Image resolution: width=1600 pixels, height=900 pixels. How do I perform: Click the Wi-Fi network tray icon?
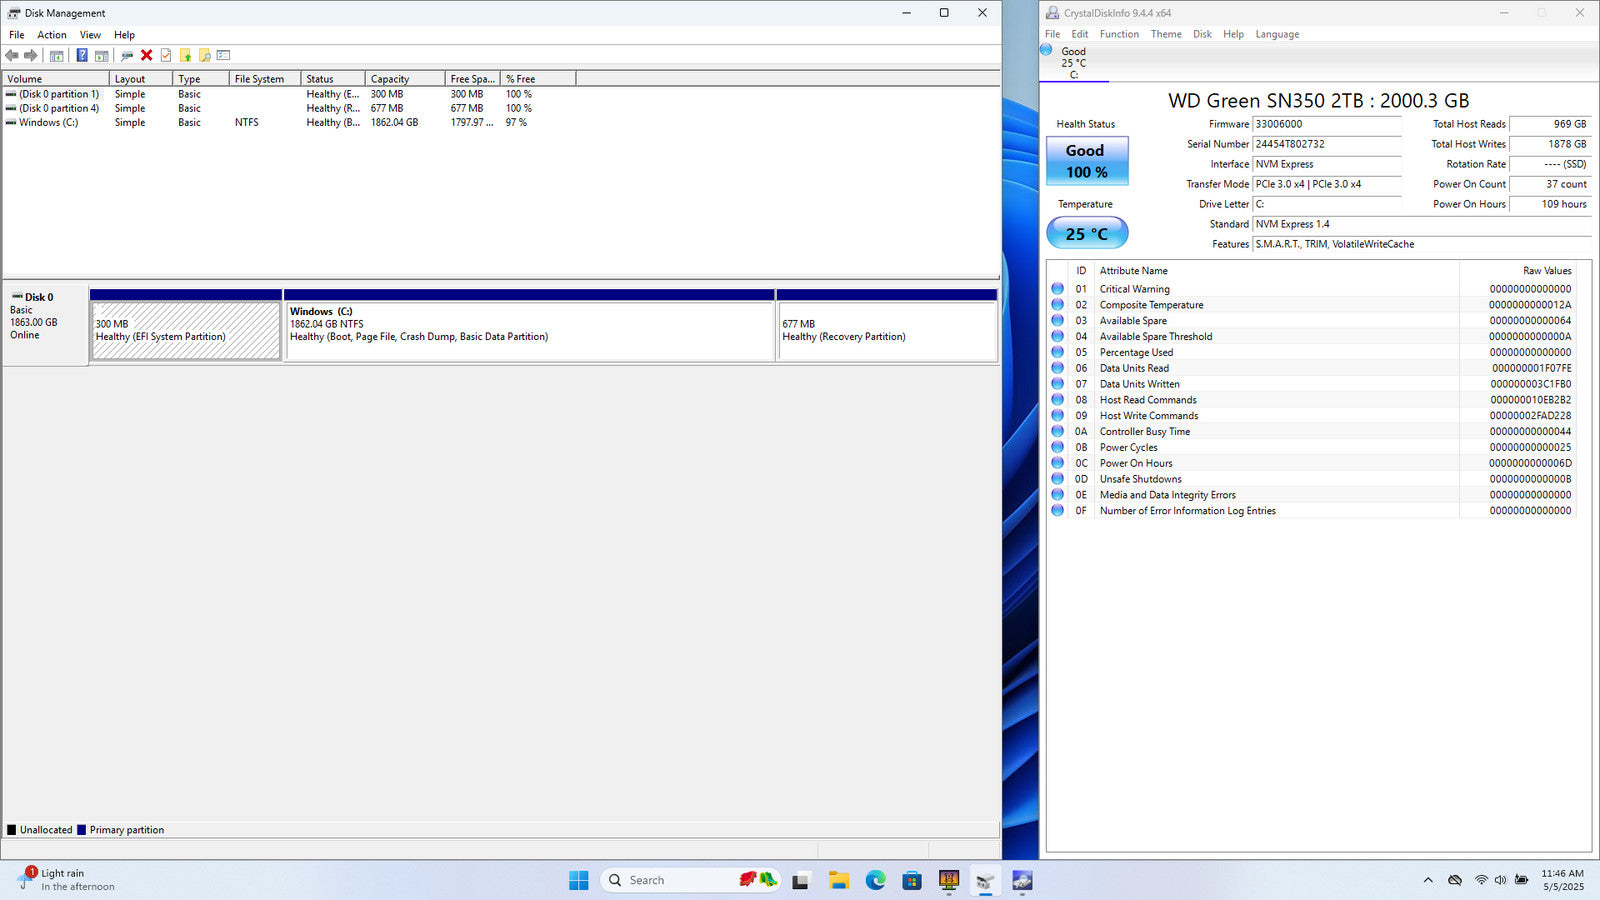point(1481,880)
